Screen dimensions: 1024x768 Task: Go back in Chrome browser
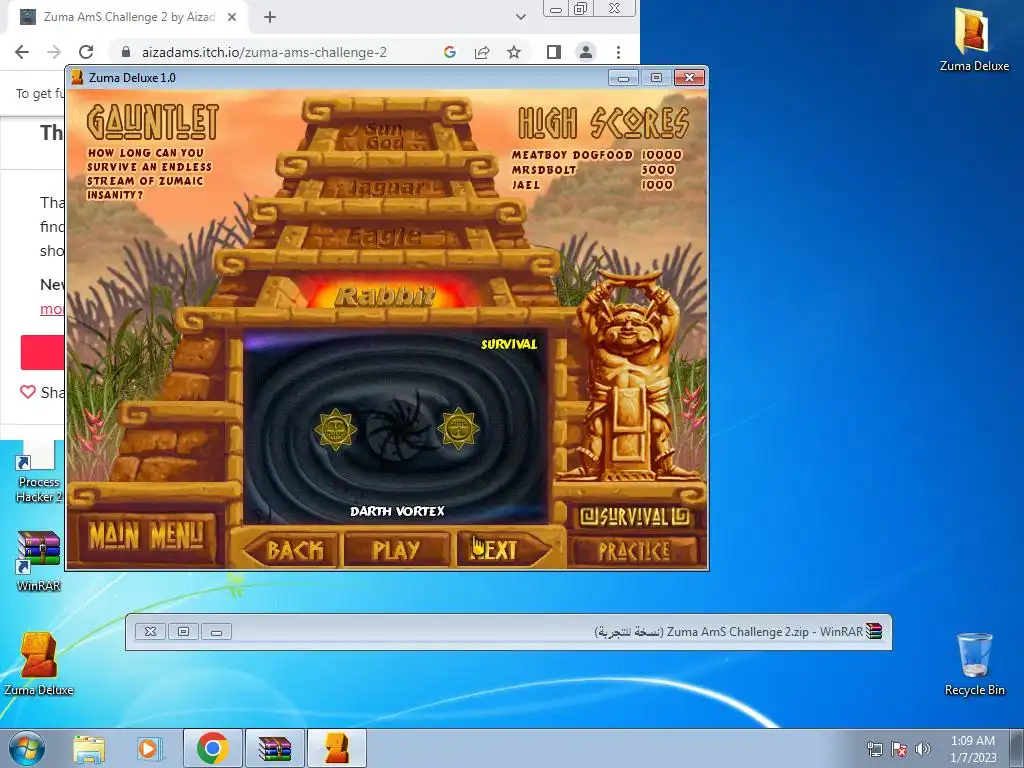pyautogui.click(x=22, y=52)
